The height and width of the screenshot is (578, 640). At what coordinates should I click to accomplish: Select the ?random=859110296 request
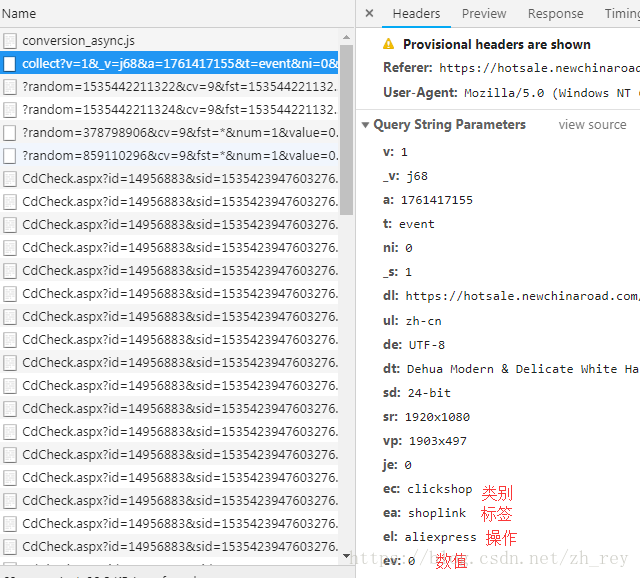click(169, 156)
